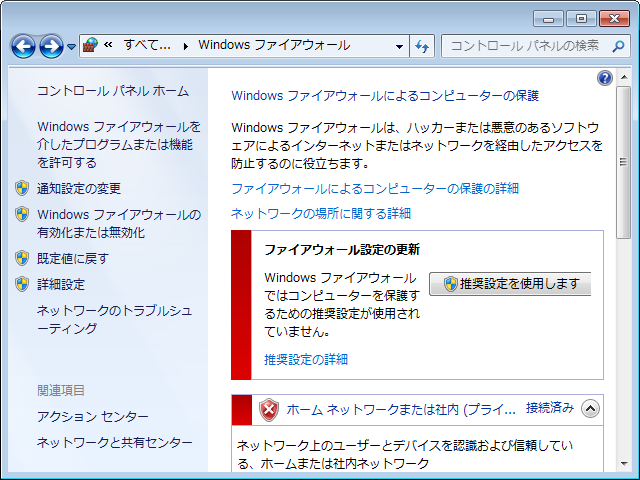640x480 pixels.
Task: Click 接続済み status text
Action: tap(550, 407)
